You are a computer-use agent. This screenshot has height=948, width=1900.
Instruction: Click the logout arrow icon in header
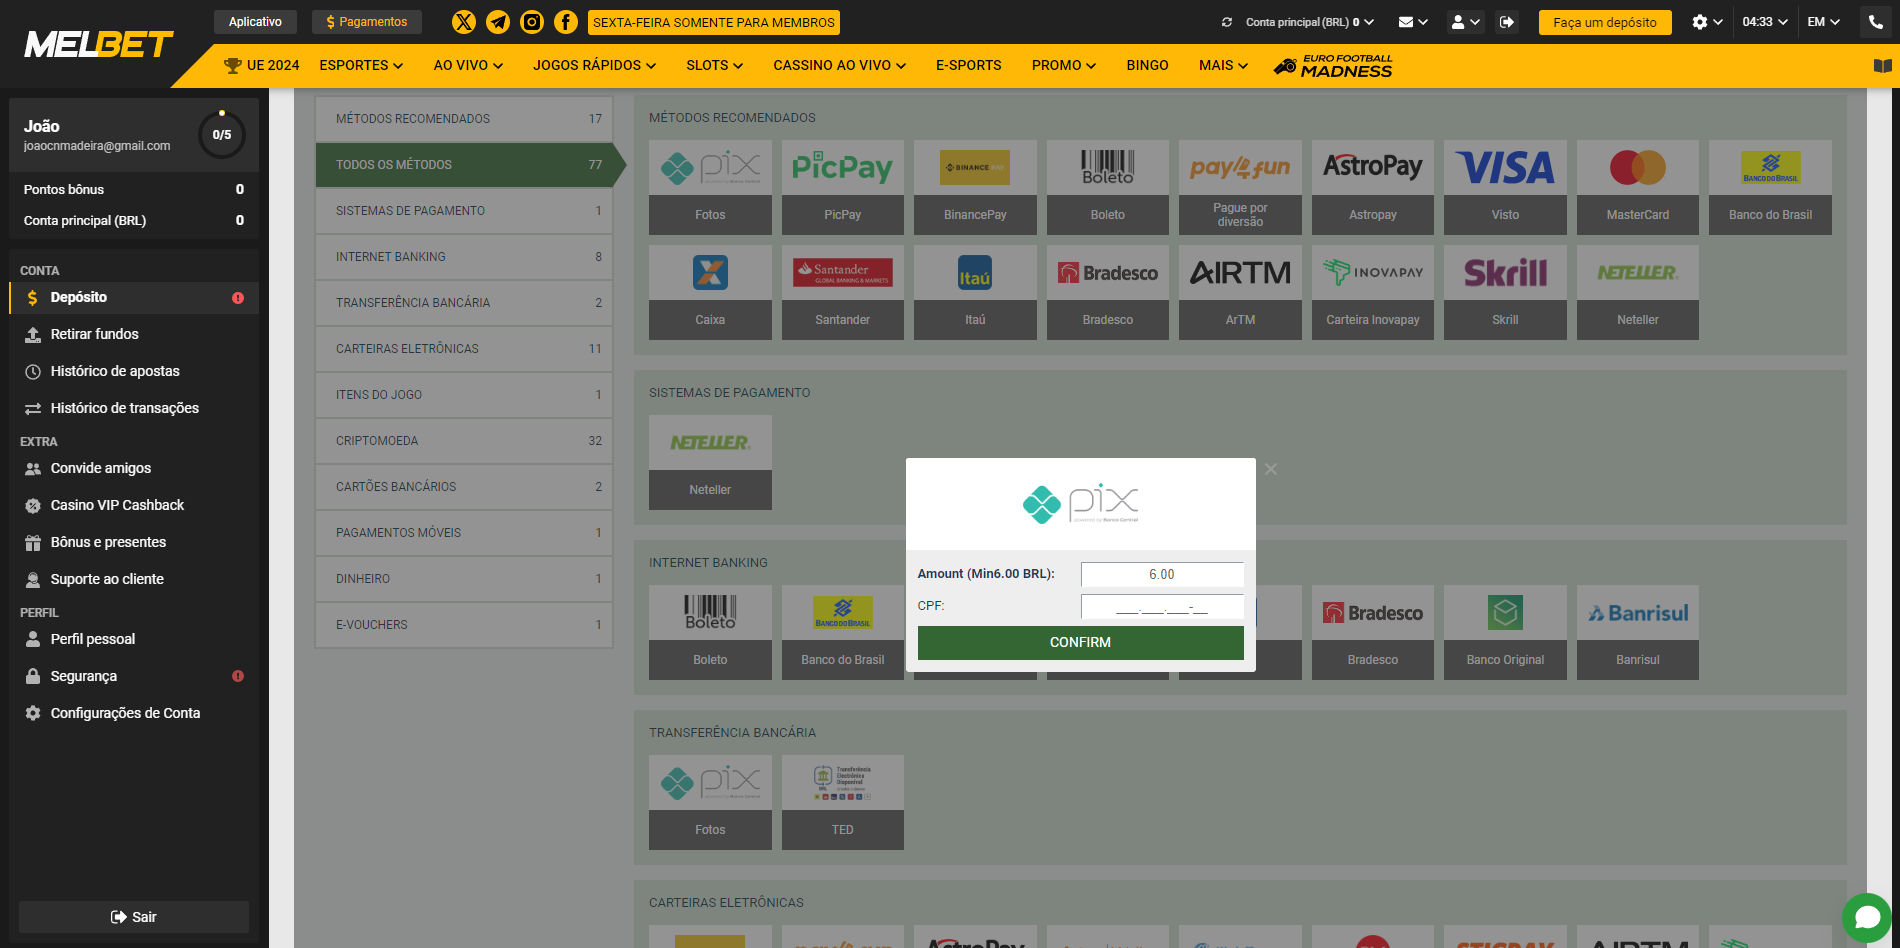pyautogui.click(x=1507, y=22)
